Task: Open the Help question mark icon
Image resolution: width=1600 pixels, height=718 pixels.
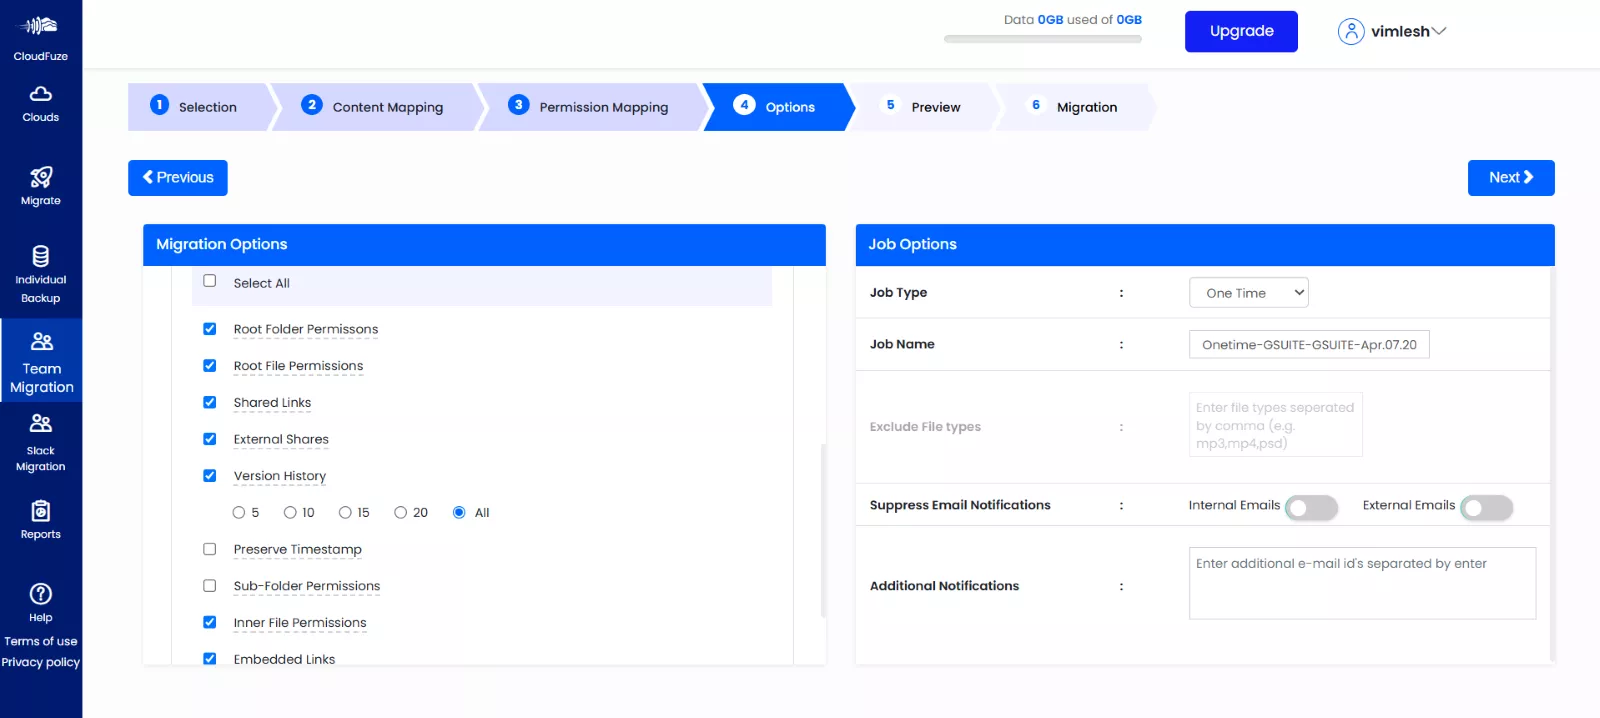Action: [x=41, y=594]
